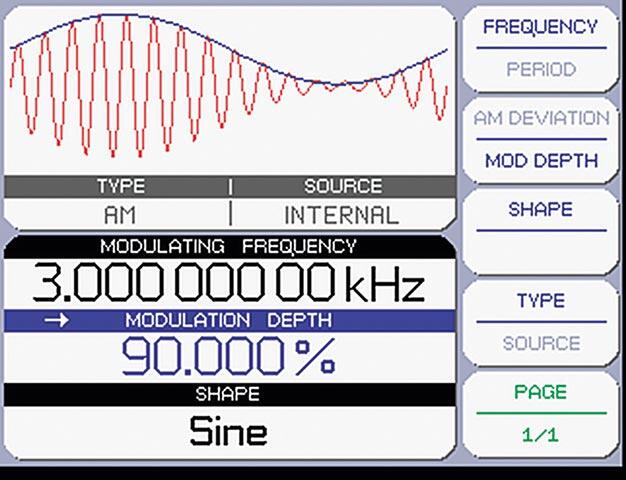
Task: Click the SOURCE column header above INTERNAL
Action: point(341,186)
